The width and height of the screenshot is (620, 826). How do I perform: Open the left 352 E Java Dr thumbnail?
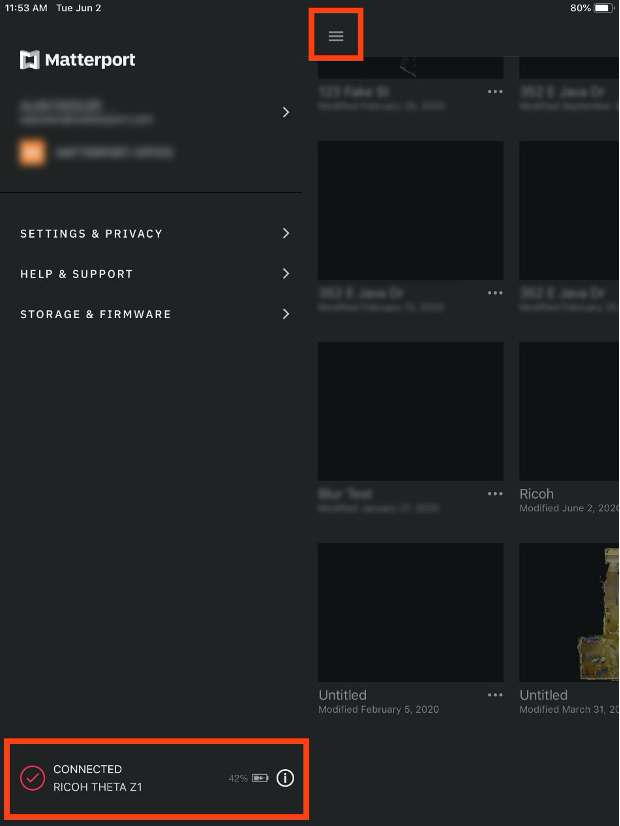click(x=410, y=210)
